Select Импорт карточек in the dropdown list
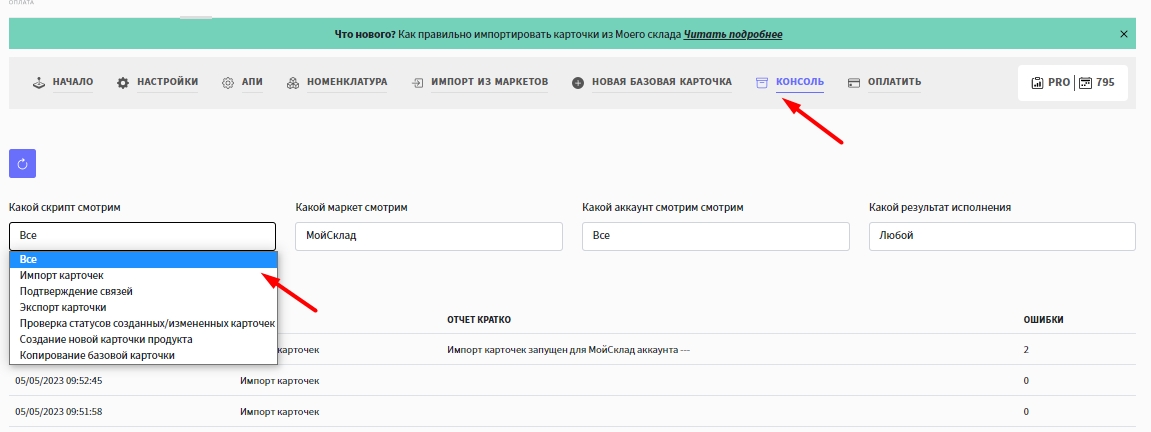Viewport: 1151px width, 432px height. click(62, 275)
